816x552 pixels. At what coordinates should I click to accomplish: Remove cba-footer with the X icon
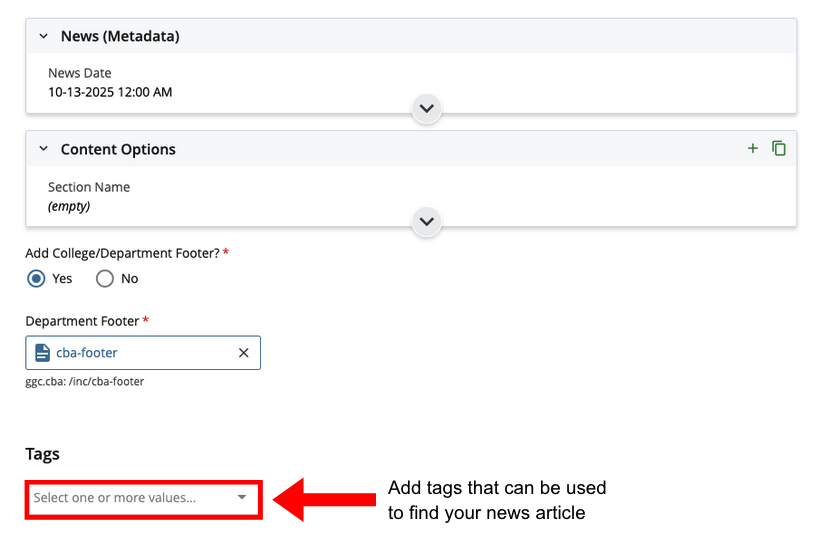244,353
